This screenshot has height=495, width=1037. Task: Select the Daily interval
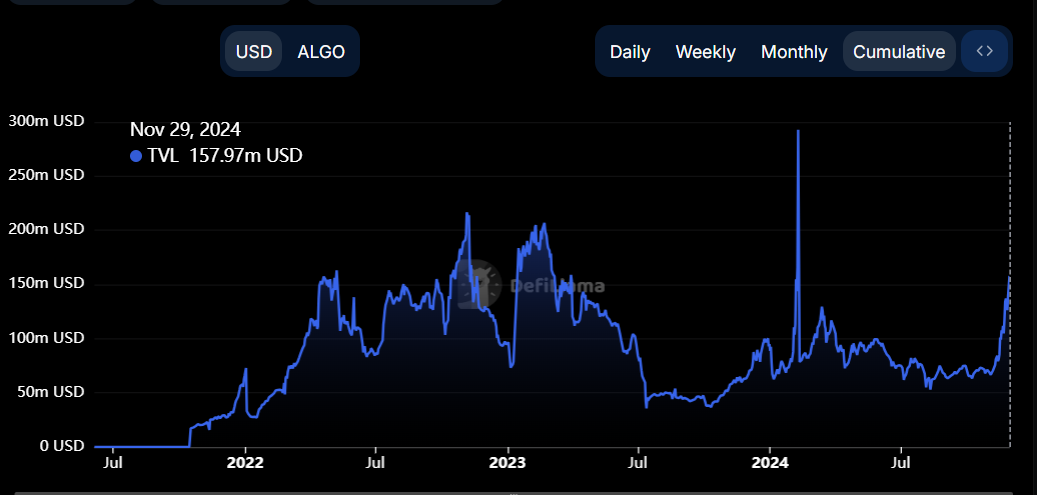tap(630, 52)
